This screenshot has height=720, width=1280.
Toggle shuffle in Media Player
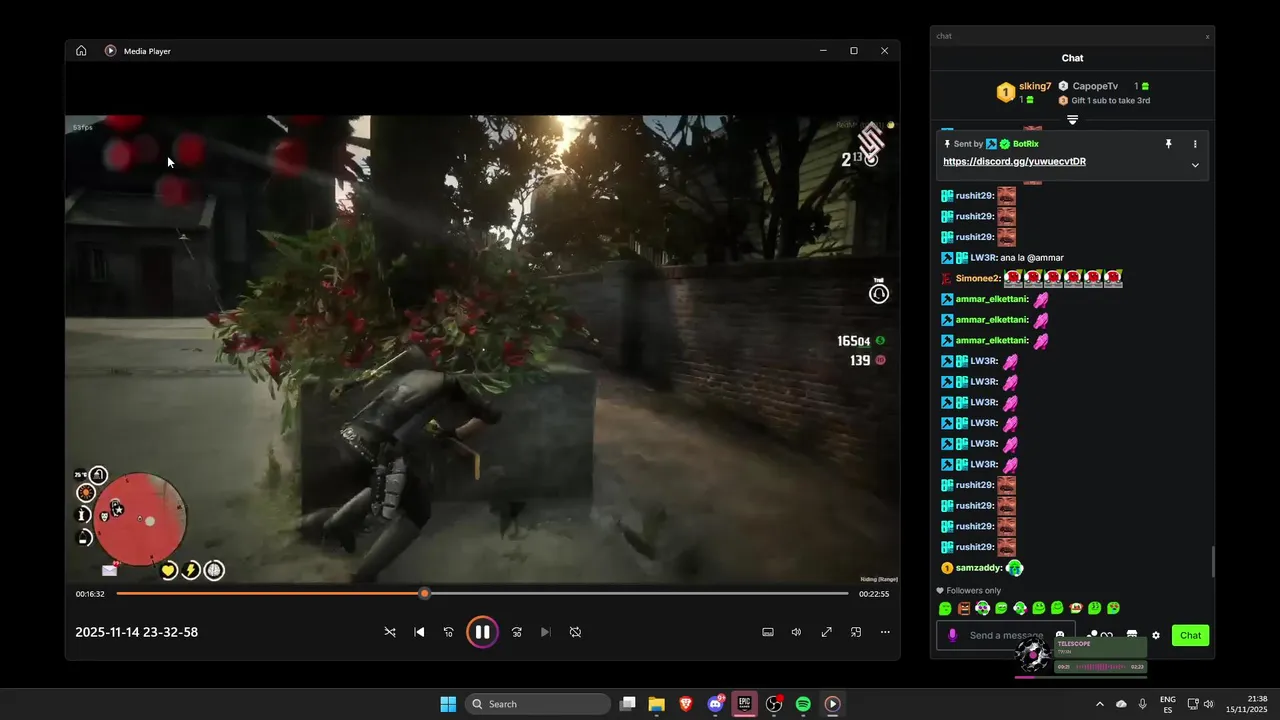coord(390,632)
